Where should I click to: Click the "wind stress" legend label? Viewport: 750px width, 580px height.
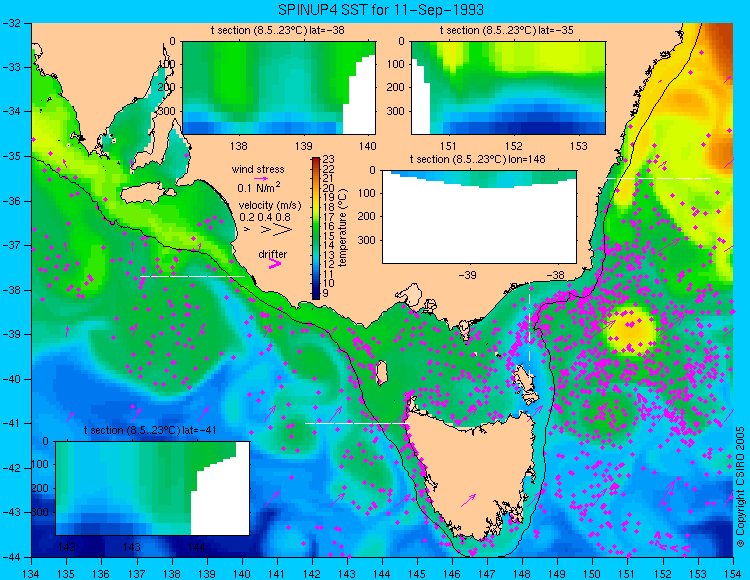pos(258,169)
